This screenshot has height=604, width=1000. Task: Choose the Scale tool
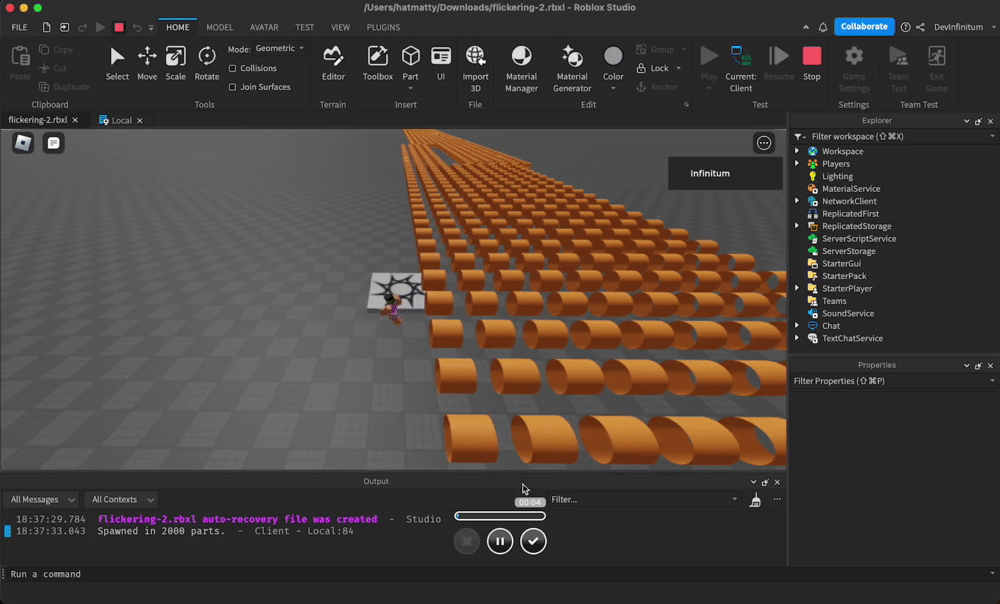point(175,63)
